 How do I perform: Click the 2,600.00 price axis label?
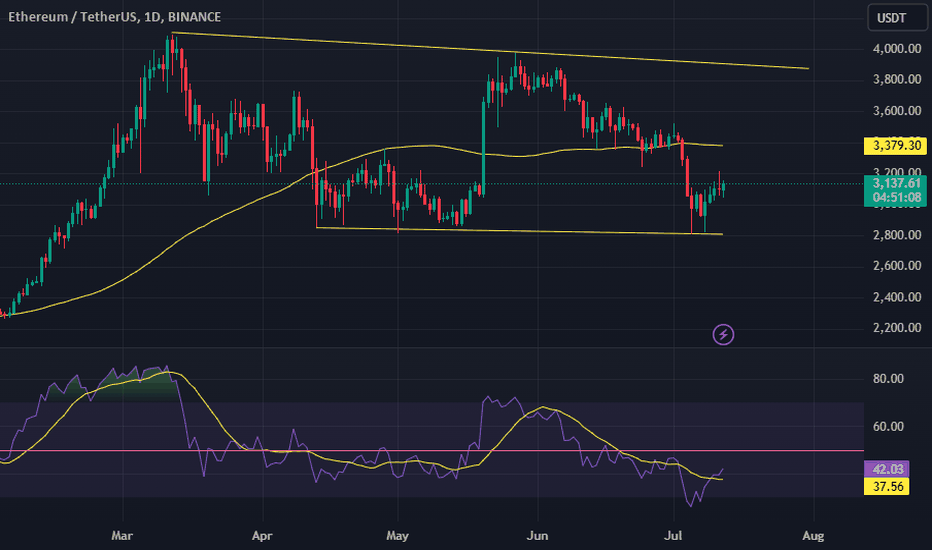pos(897,266)
